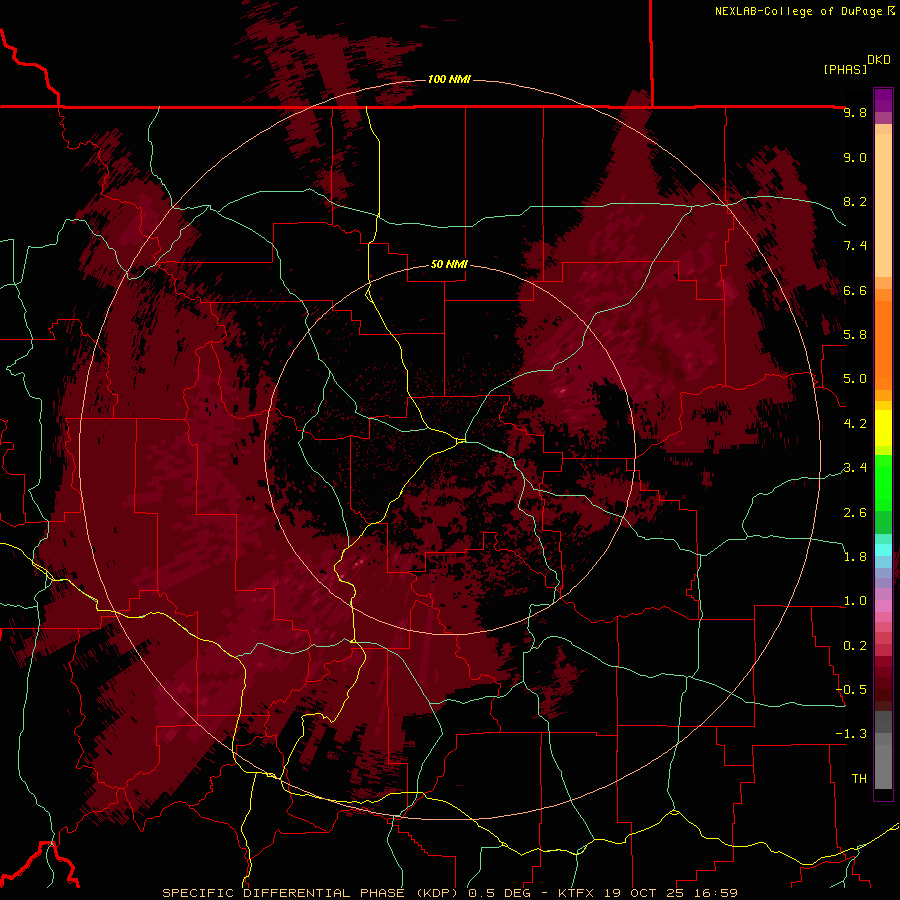
Task: Click the cyan band of the color bar
Action: [883, 550]
